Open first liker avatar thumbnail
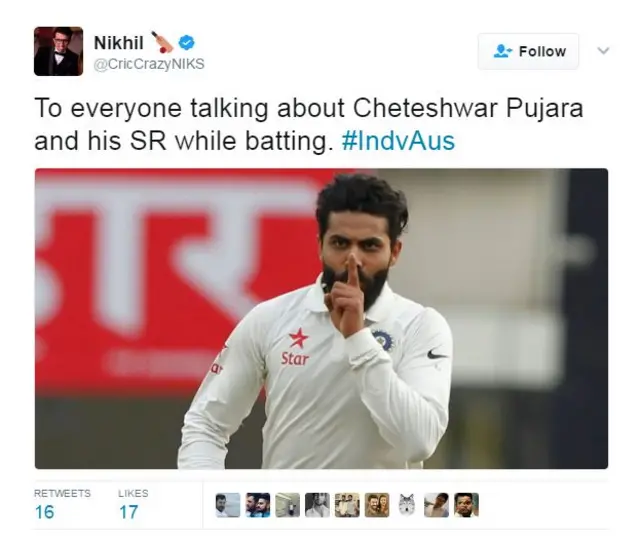Screen dimensions: 640x540 click(x=228, y=505)
